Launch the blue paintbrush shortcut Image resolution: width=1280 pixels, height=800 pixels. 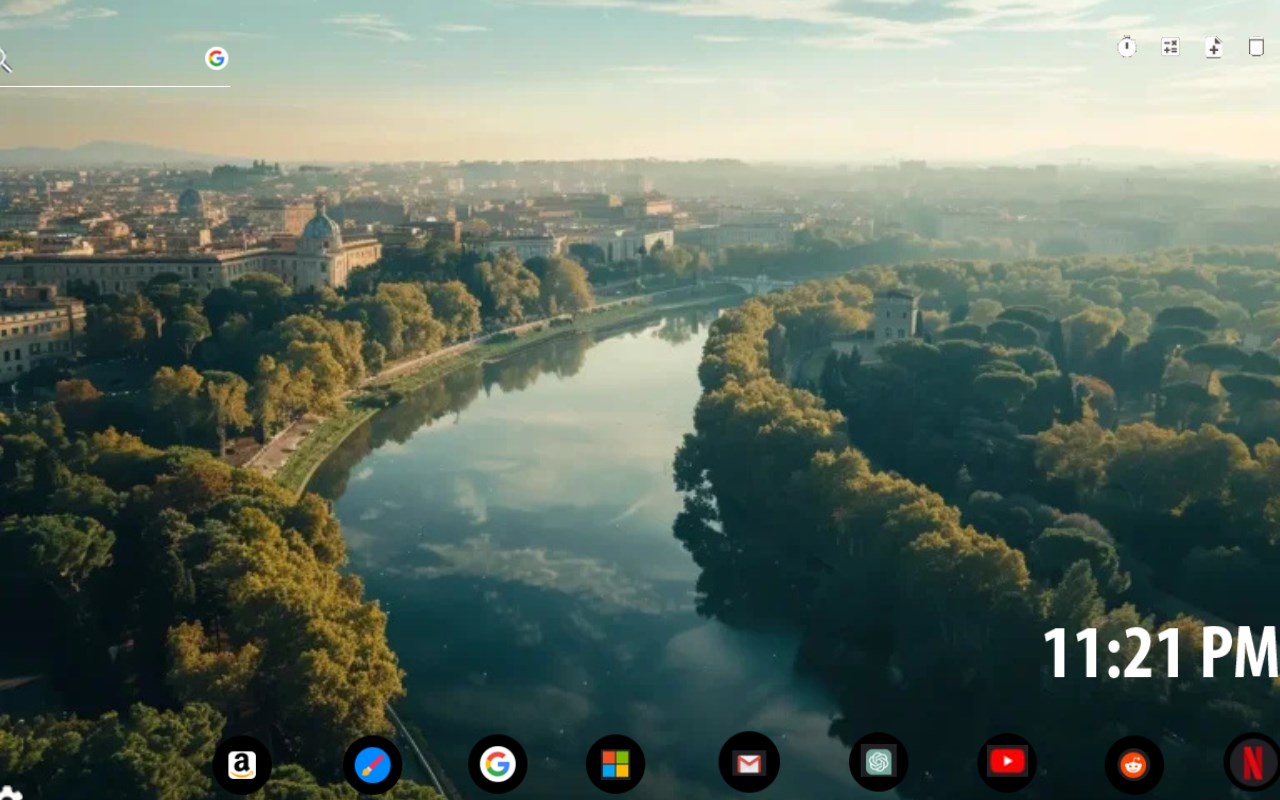pyautogui.click(x=373, y=765)
